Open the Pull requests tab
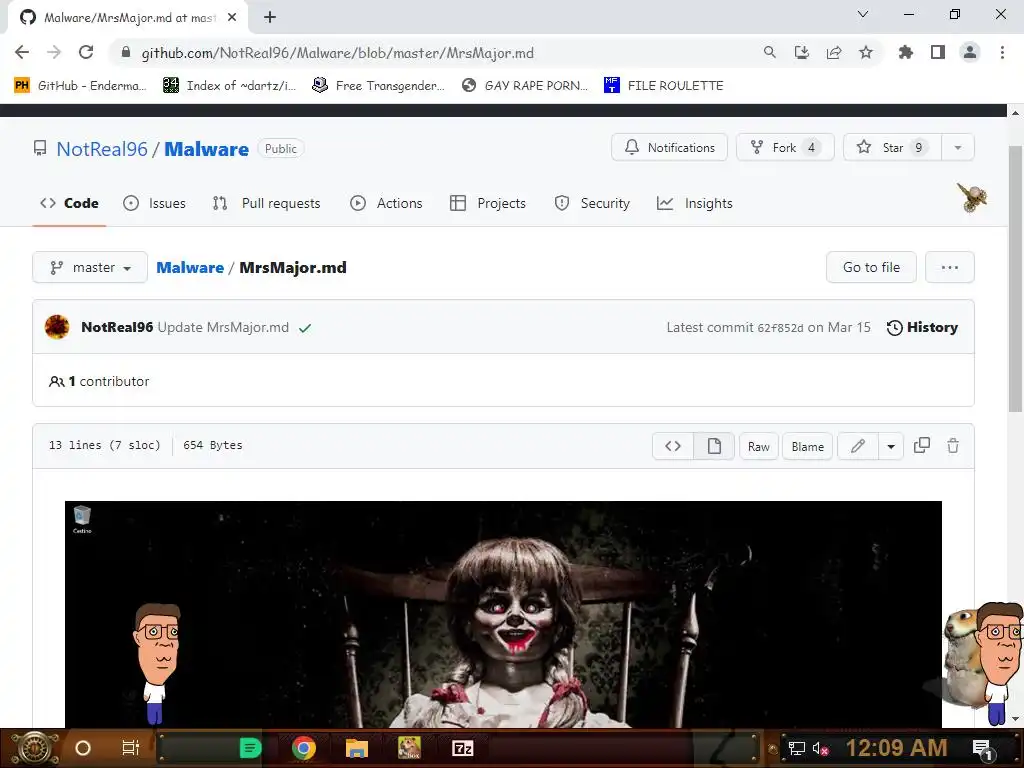The image size is (1024, 768). pyautogui.click(x=266, y=203)
